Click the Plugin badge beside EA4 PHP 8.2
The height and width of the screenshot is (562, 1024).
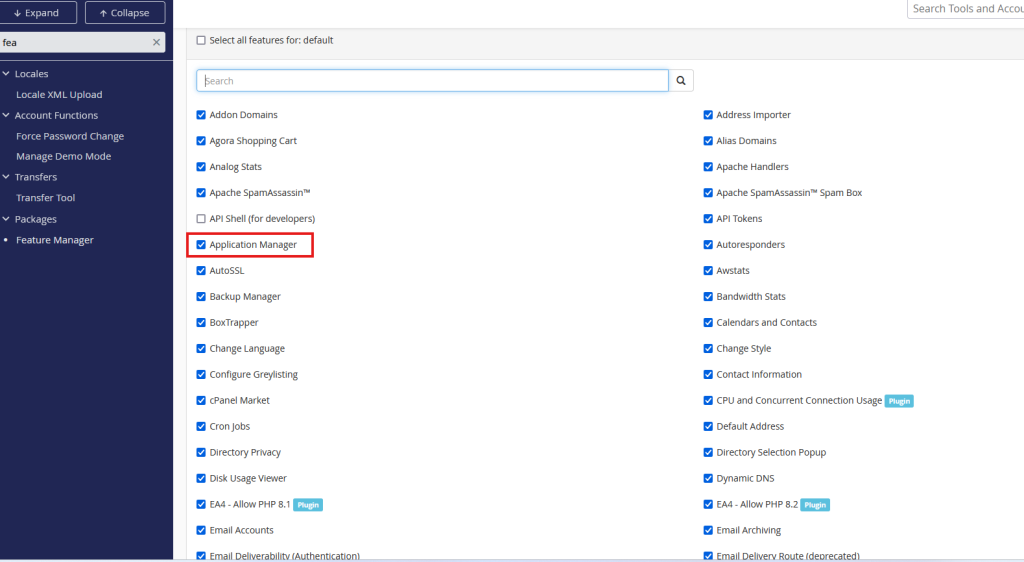pos(815,505)
